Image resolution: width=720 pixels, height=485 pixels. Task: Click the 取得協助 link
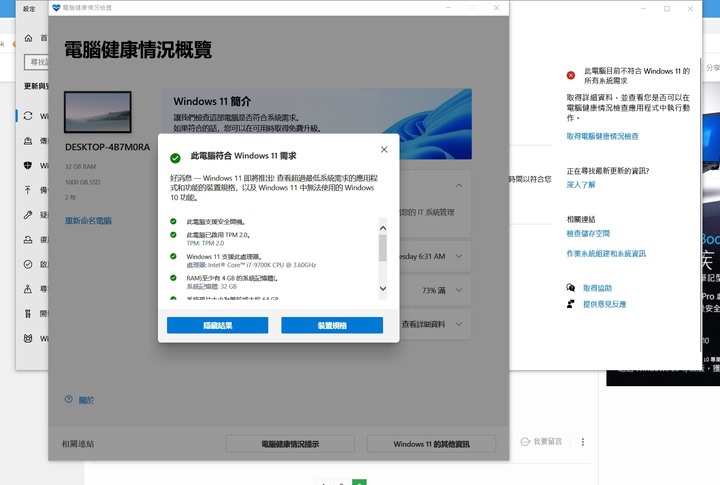tap(597, 288)
